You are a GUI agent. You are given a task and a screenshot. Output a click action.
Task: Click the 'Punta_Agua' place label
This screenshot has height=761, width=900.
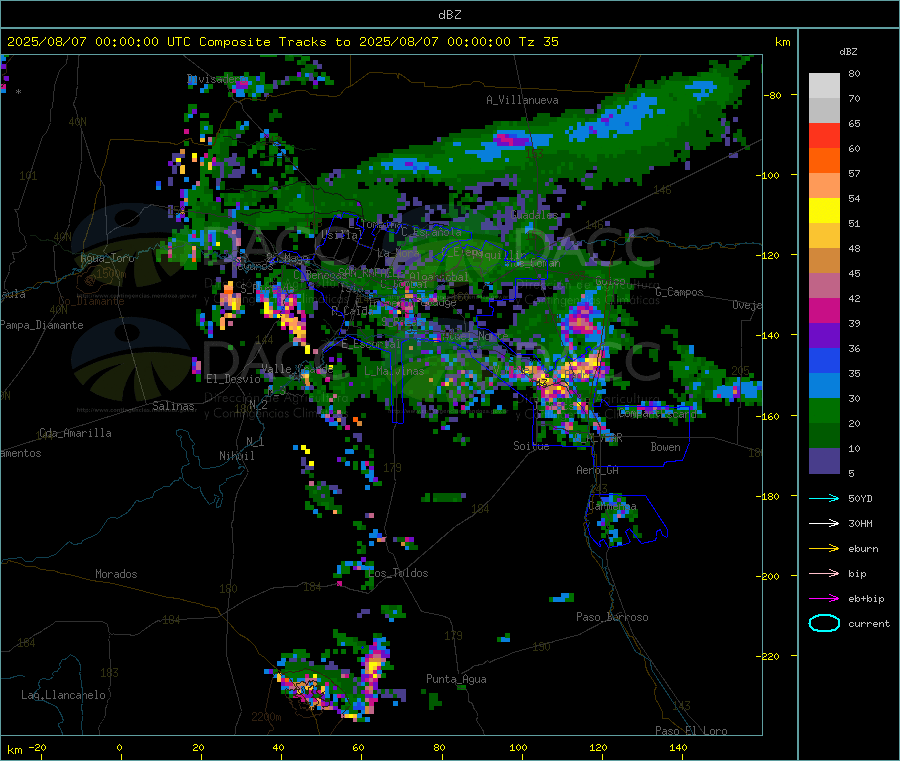[x=456, y=679]
